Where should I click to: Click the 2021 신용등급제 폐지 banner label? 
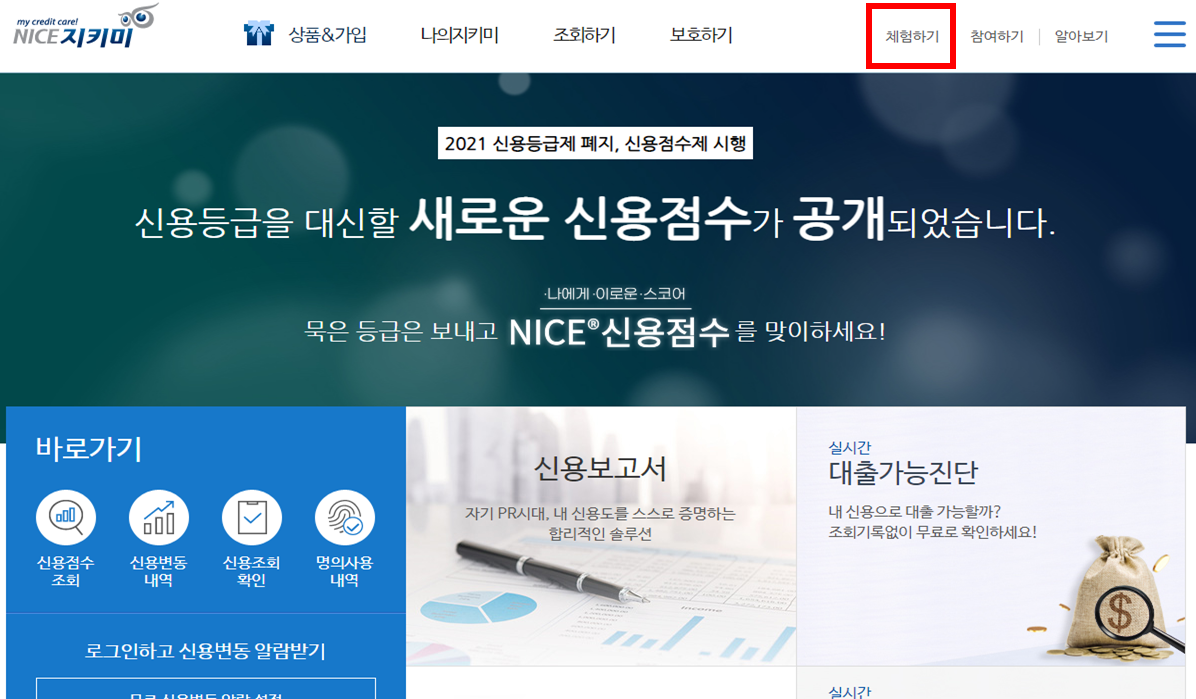(x=595, y=143)
